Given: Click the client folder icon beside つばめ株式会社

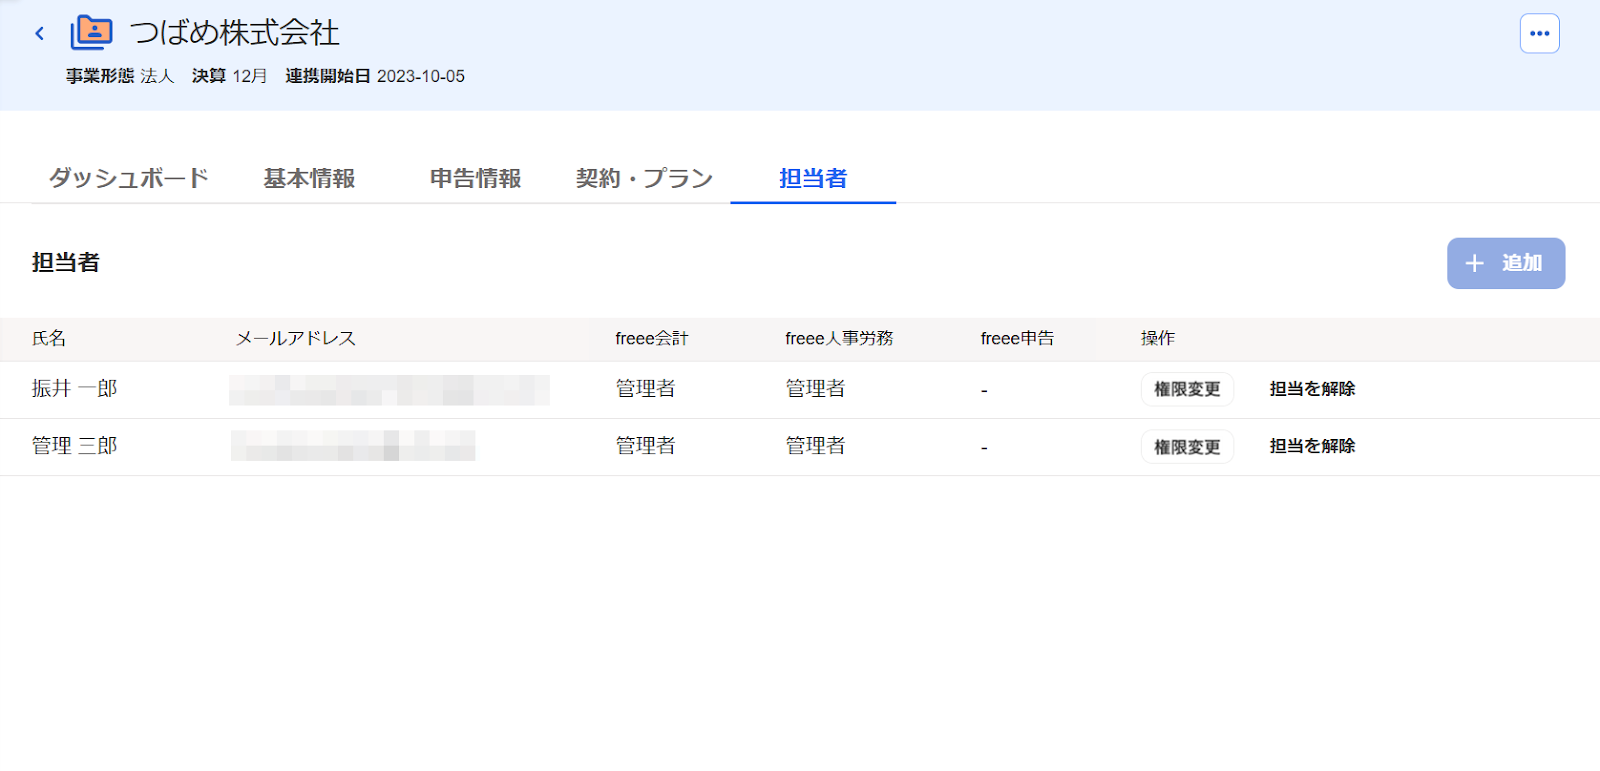Looking at the screenshot, I should tap(91, 33).
